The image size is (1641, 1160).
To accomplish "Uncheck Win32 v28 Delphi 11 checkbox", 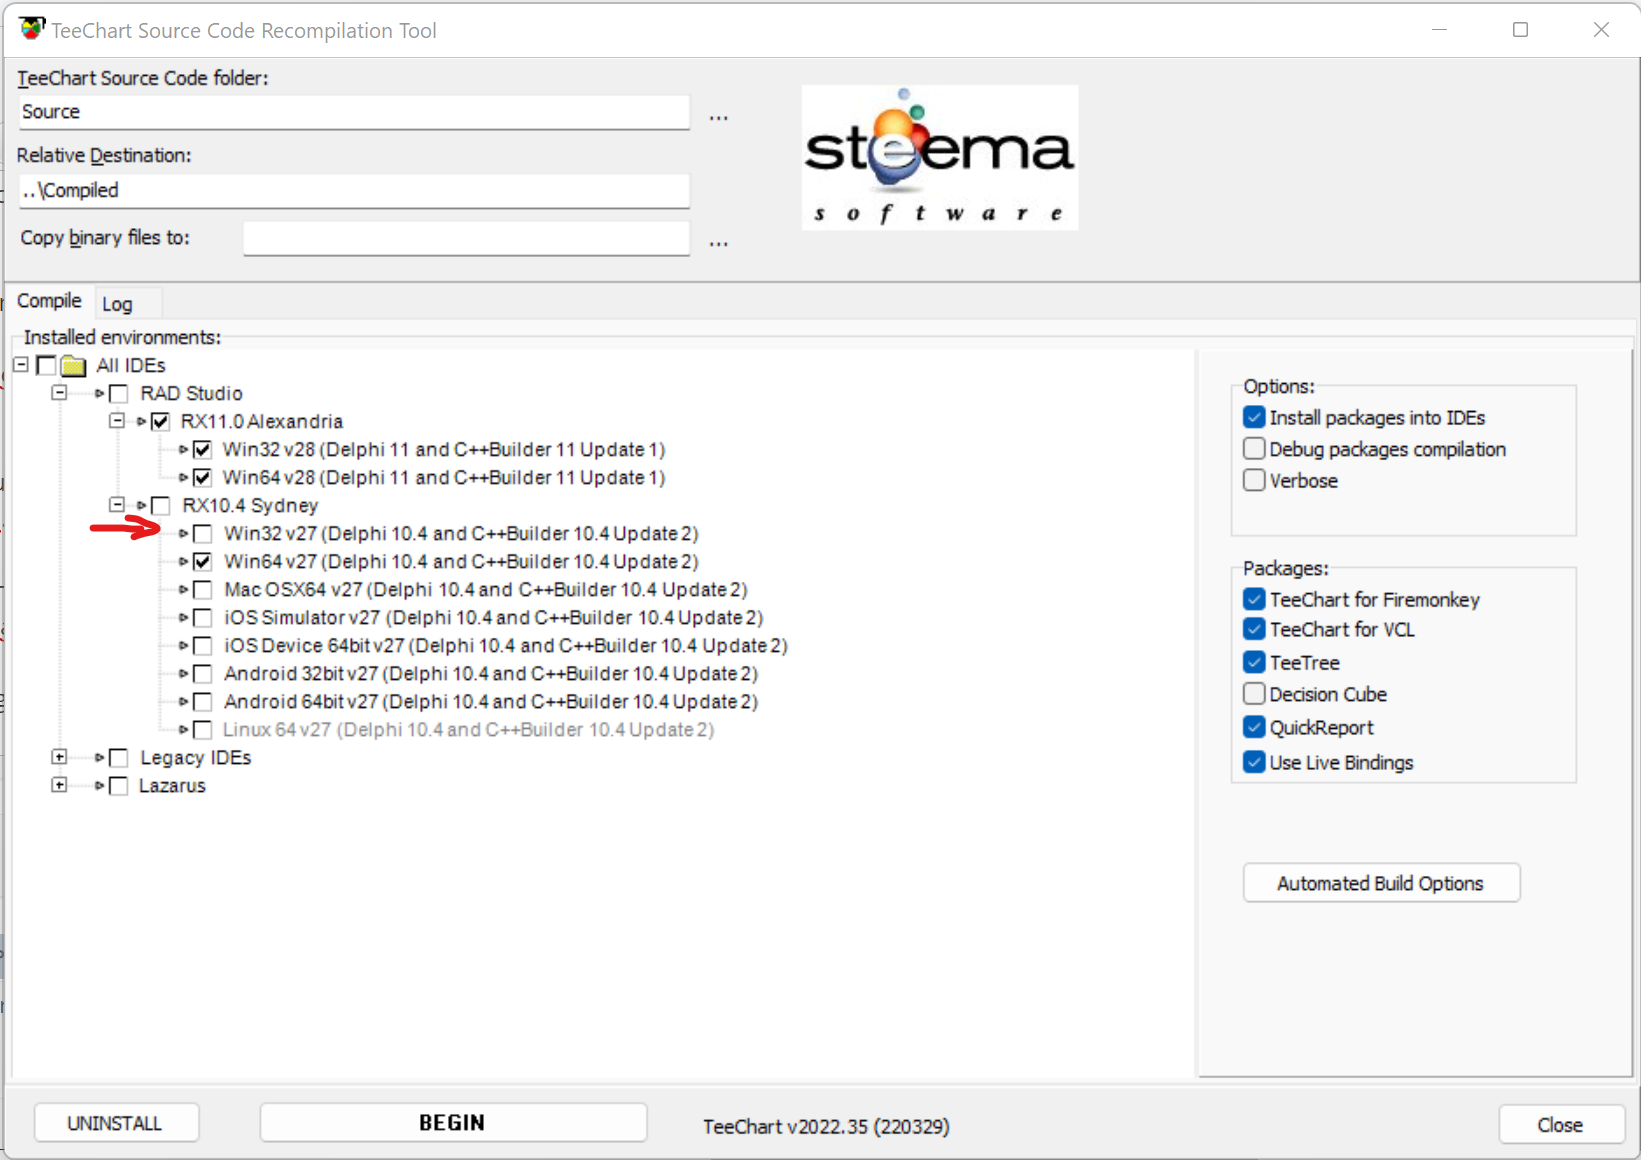I will click(x=203, y=449).
